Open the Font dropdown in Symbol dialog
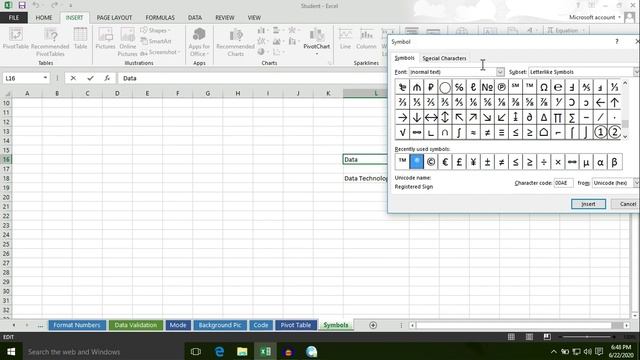 tap(500, 72)
